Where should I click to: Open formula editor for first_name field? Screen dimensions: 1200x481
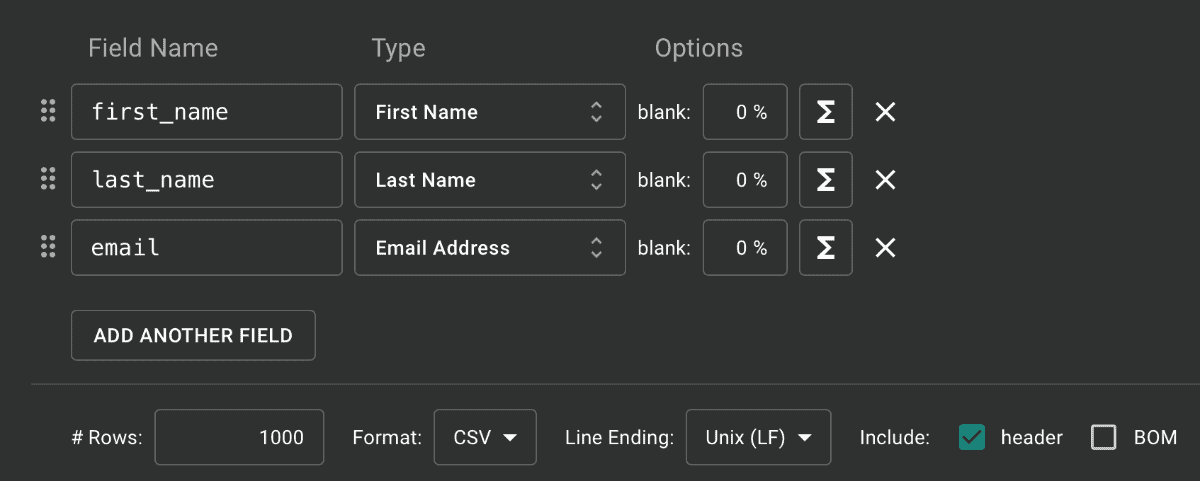(826, 112)
